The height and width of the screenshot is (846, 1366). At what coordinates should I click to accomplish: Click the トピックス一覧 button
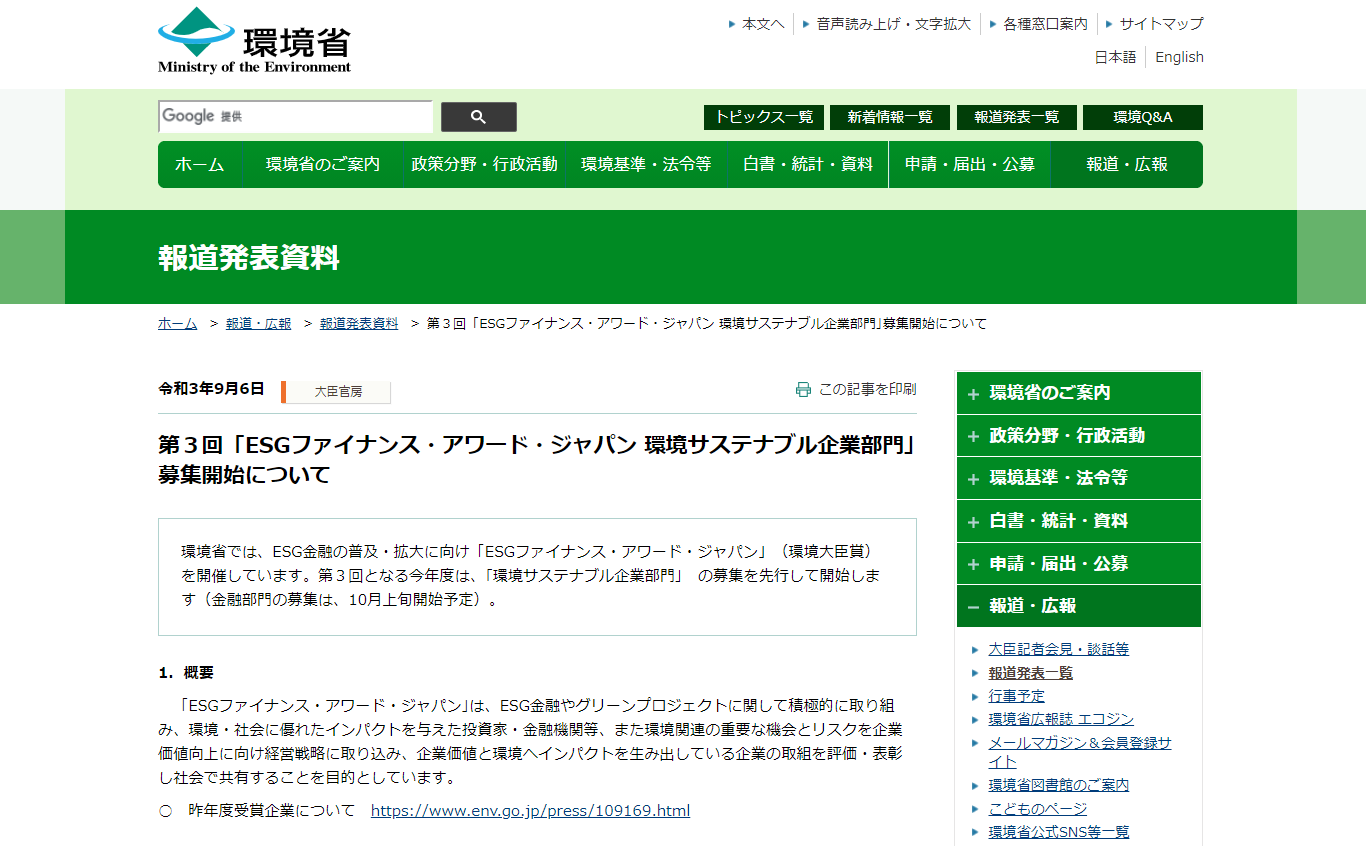(764, 117)
